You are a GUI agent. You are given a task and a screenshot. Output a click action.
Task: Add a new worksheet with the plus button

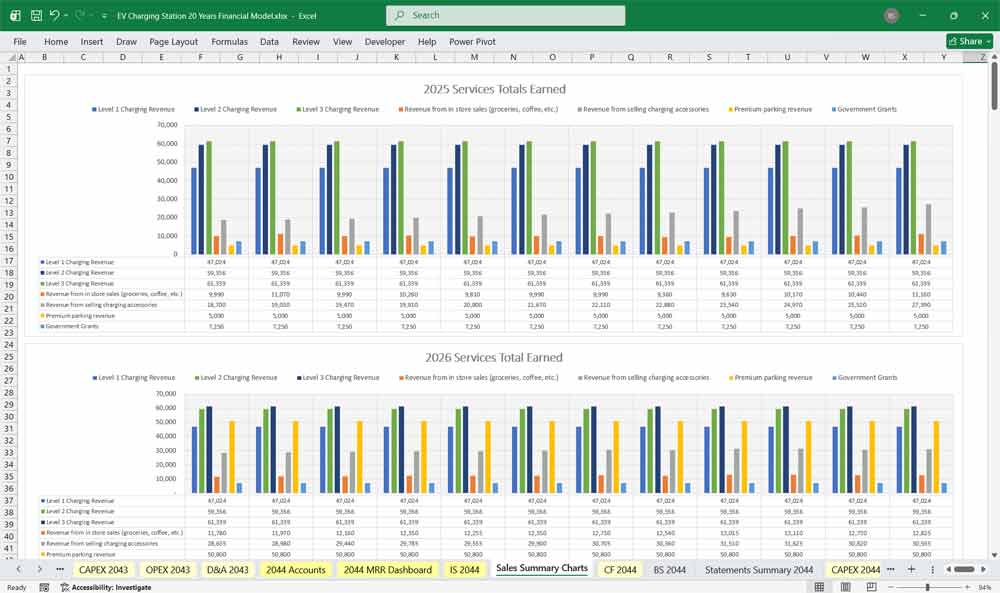tap(912, 570)
